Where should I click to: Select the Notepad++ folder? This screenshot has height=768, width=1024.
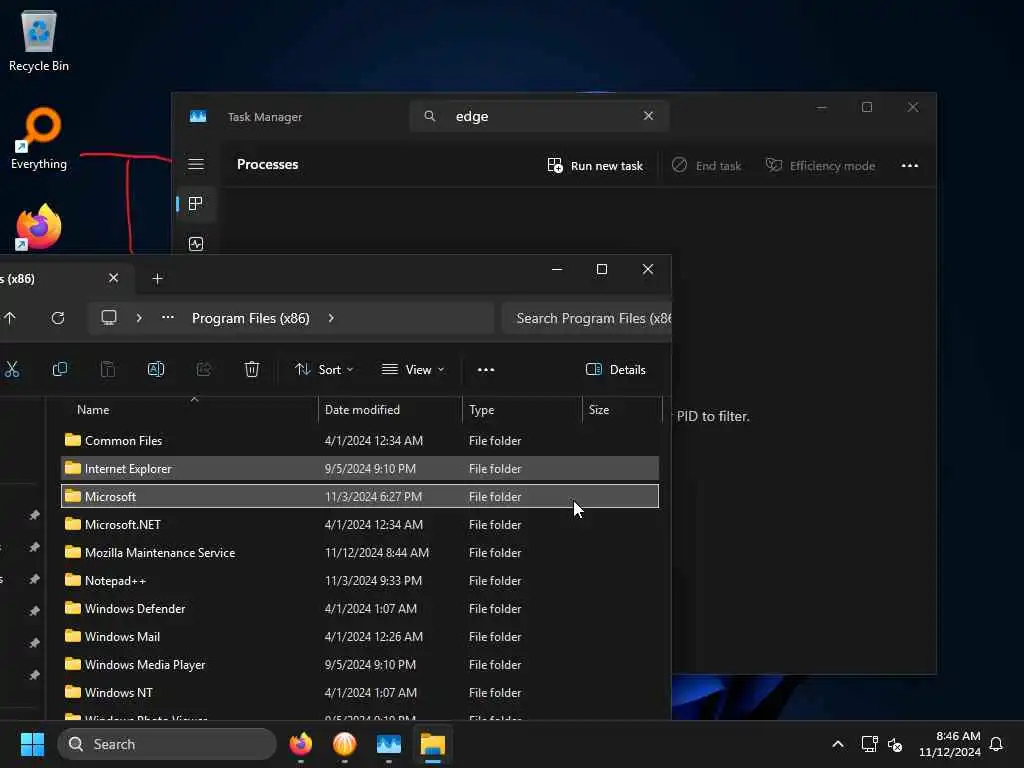pyautogui.click(x=360, y=581)
